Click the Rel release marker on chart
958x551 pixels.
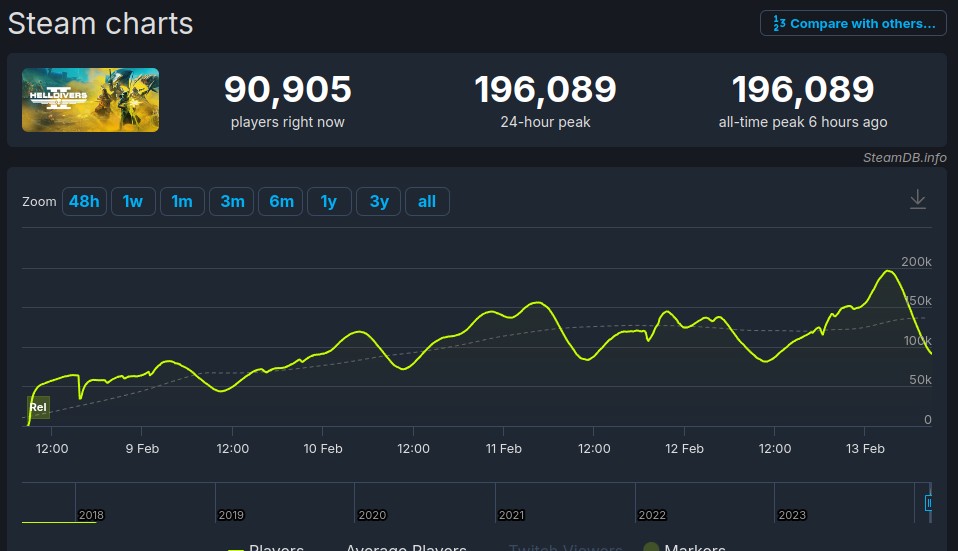[38, 407]
